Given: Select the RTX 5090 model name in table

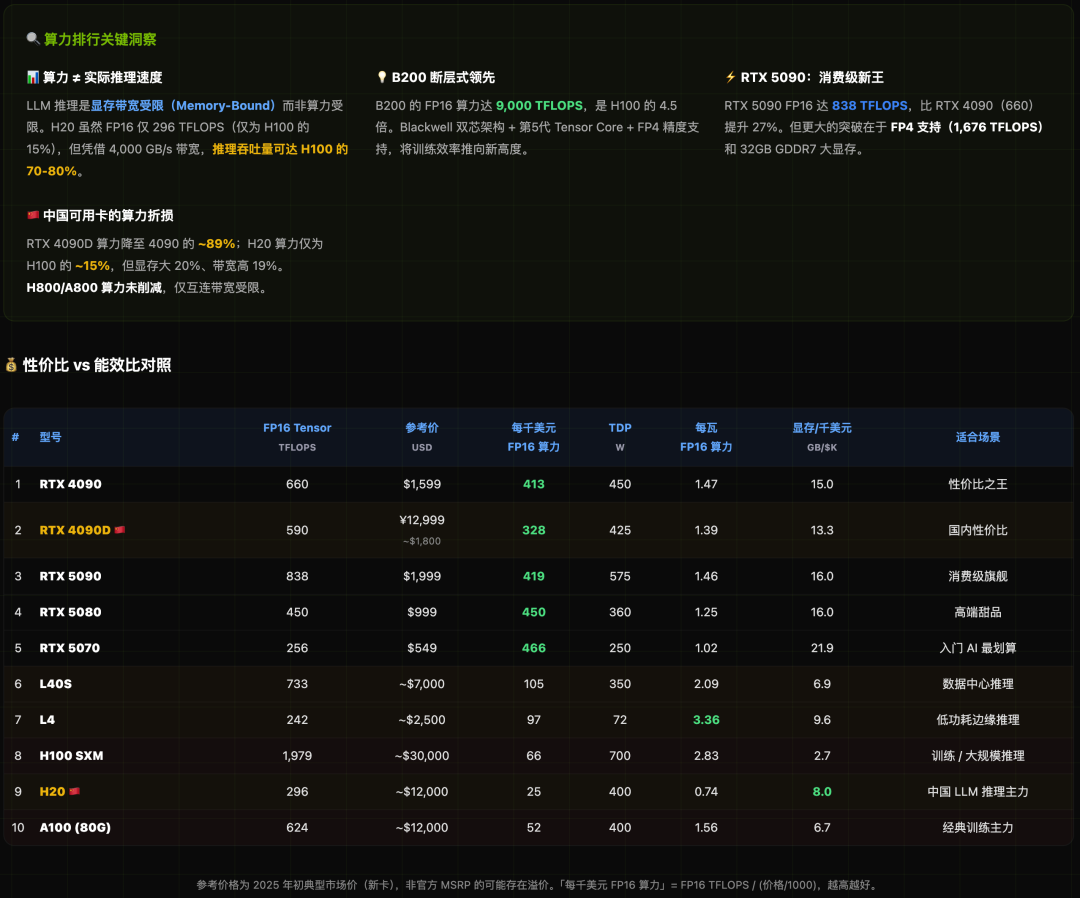Looking at the screenshot, I should coord(70,576).
